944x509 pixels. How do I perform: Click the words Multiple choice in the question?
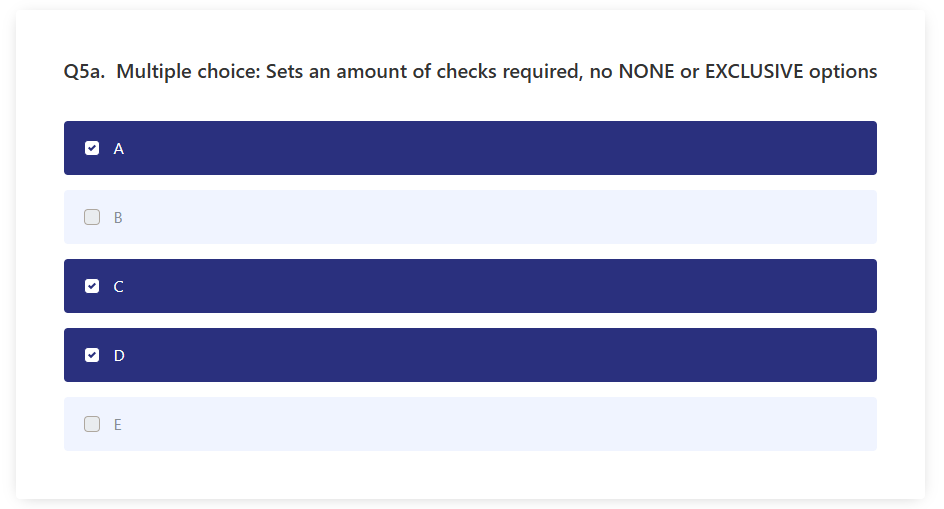188,72
